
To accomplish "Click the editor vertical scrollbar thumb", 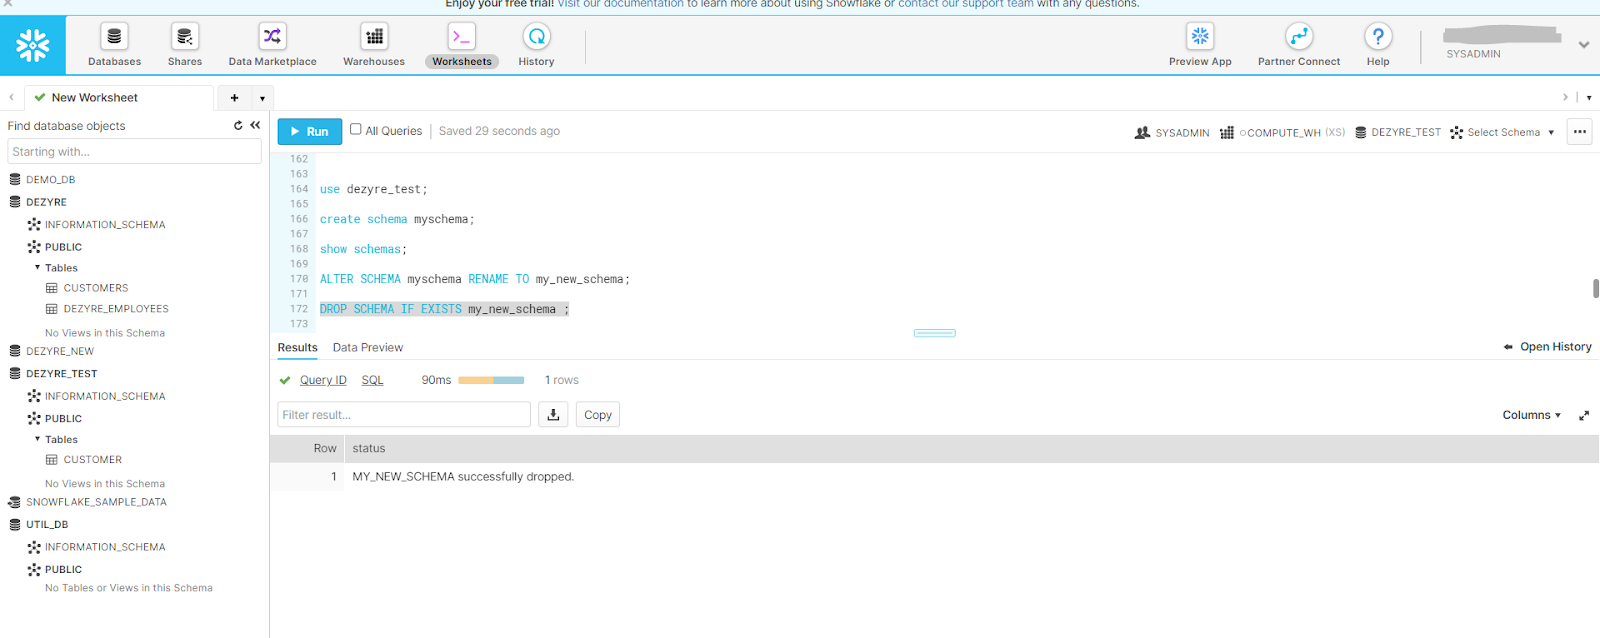I will [x=1596, y=289].
